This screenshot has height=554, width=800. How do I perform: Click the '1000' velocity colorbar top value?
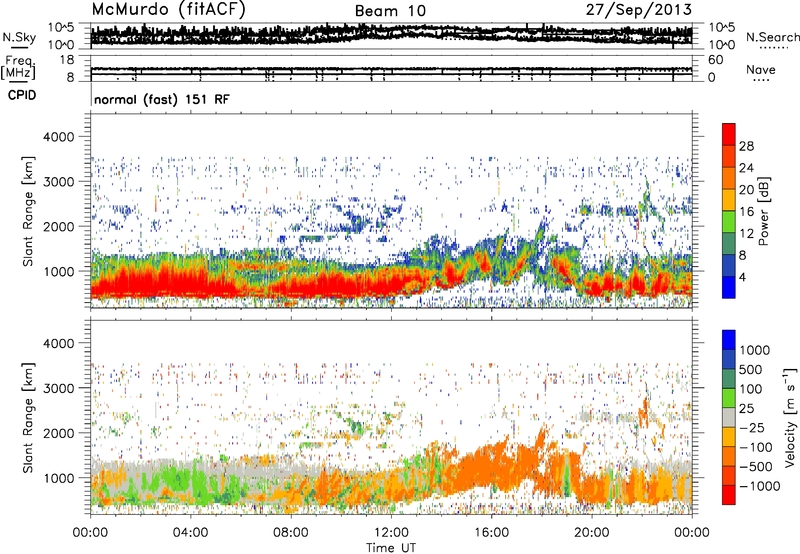(755, 350)
